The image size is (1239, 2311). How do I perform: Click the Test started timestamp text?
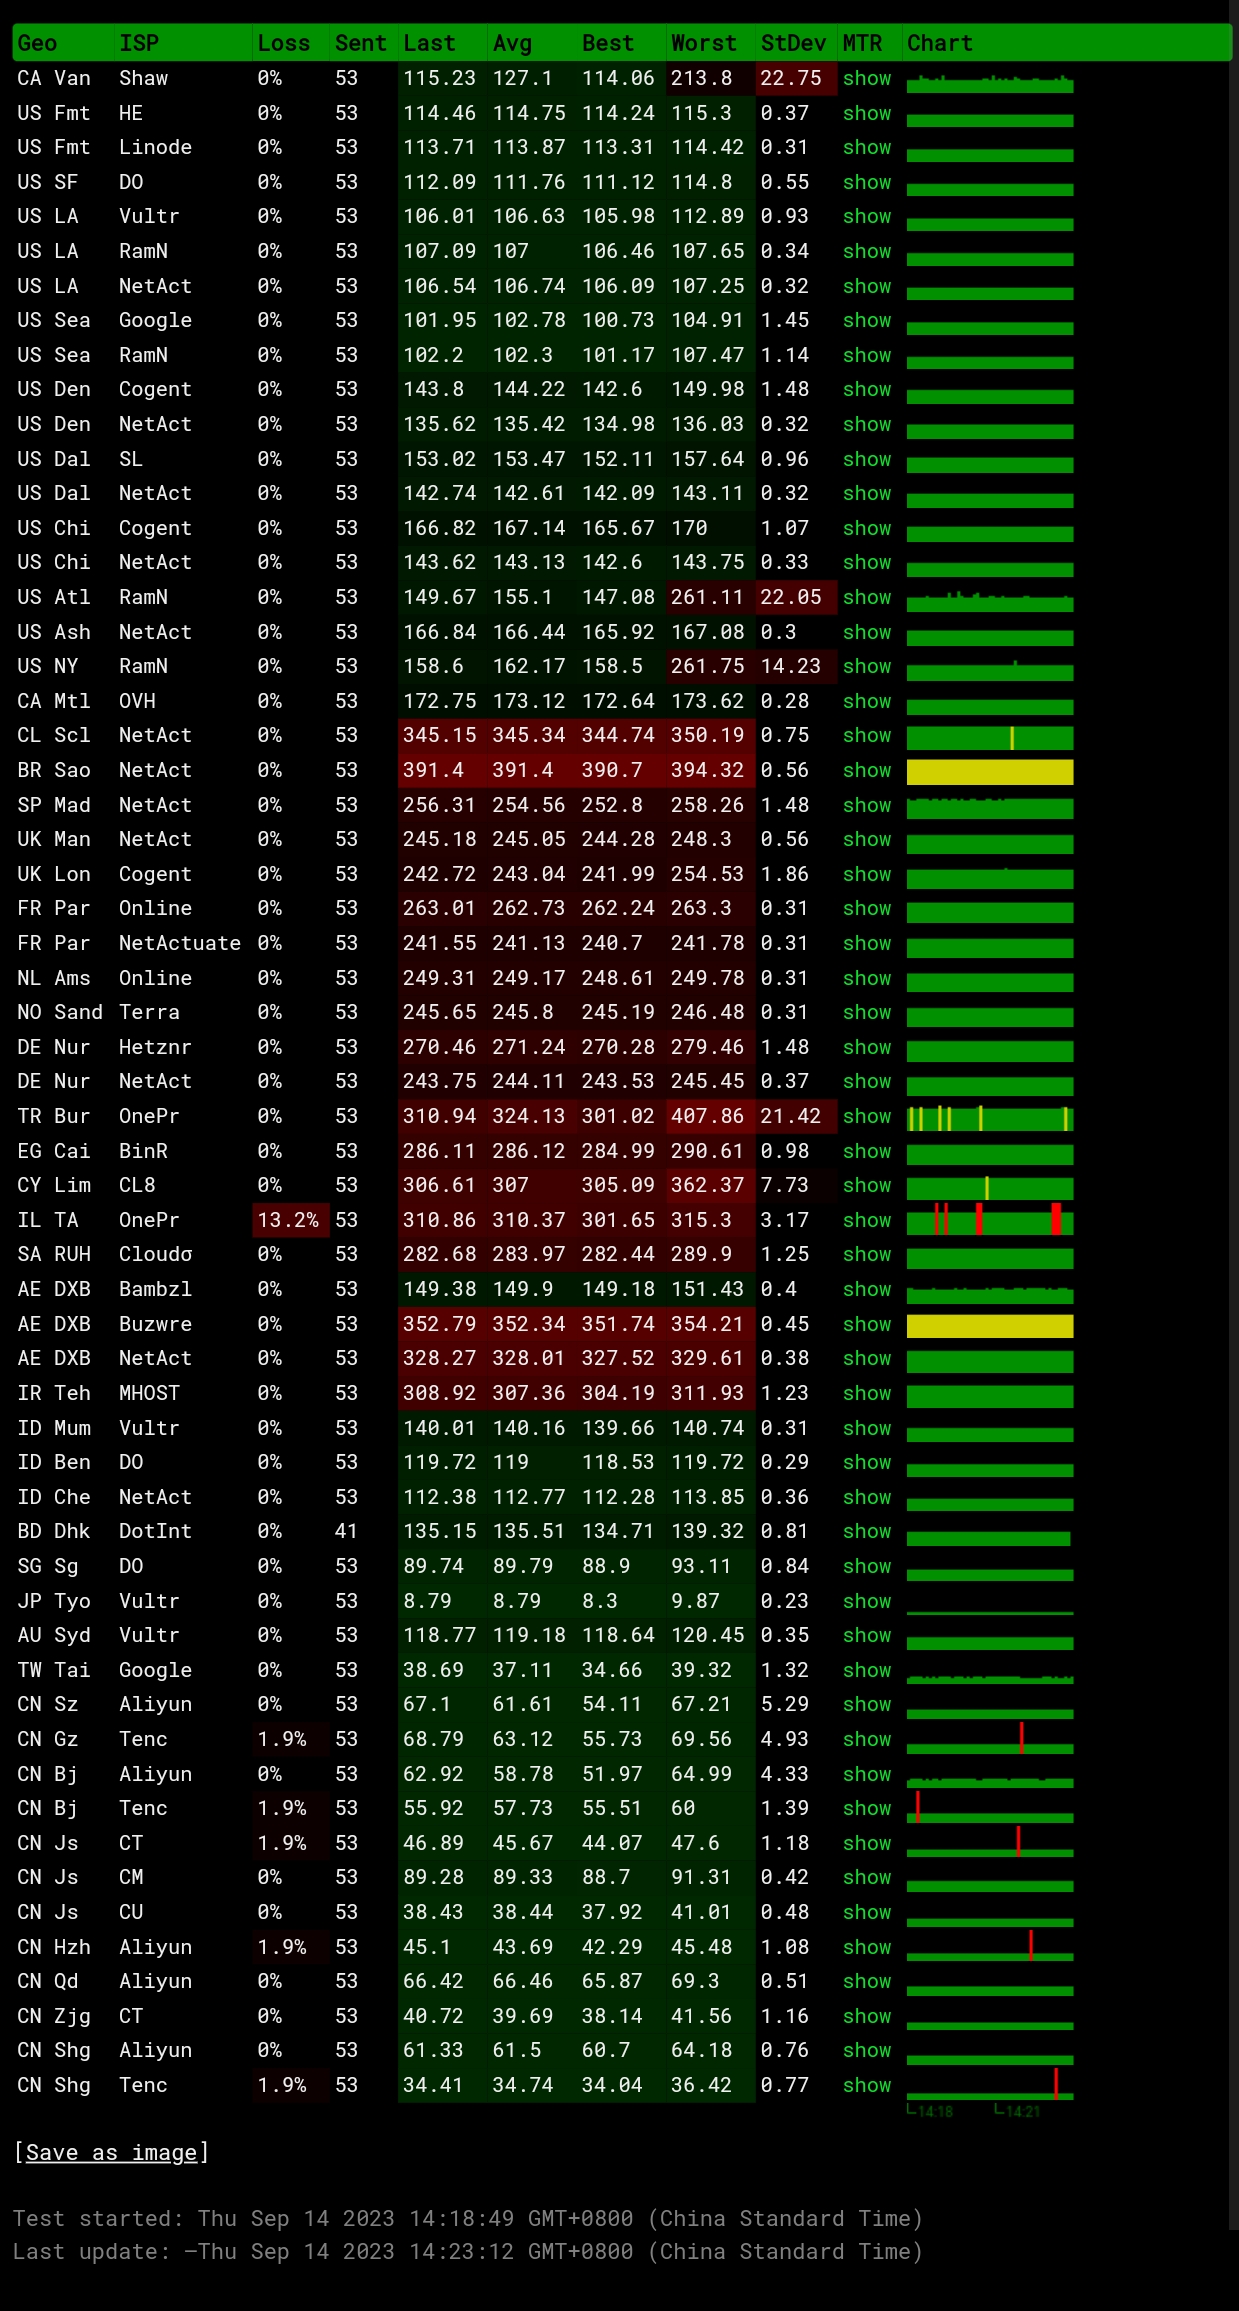coord(468,2218)
